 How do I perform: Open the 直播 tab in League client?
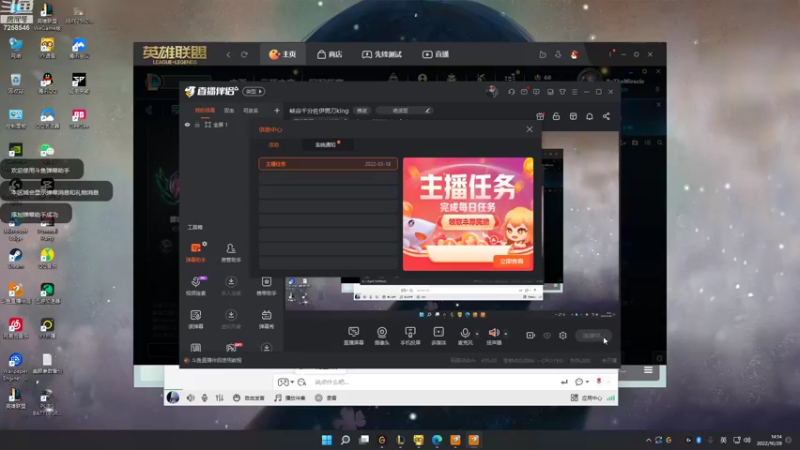click(435, 54)
